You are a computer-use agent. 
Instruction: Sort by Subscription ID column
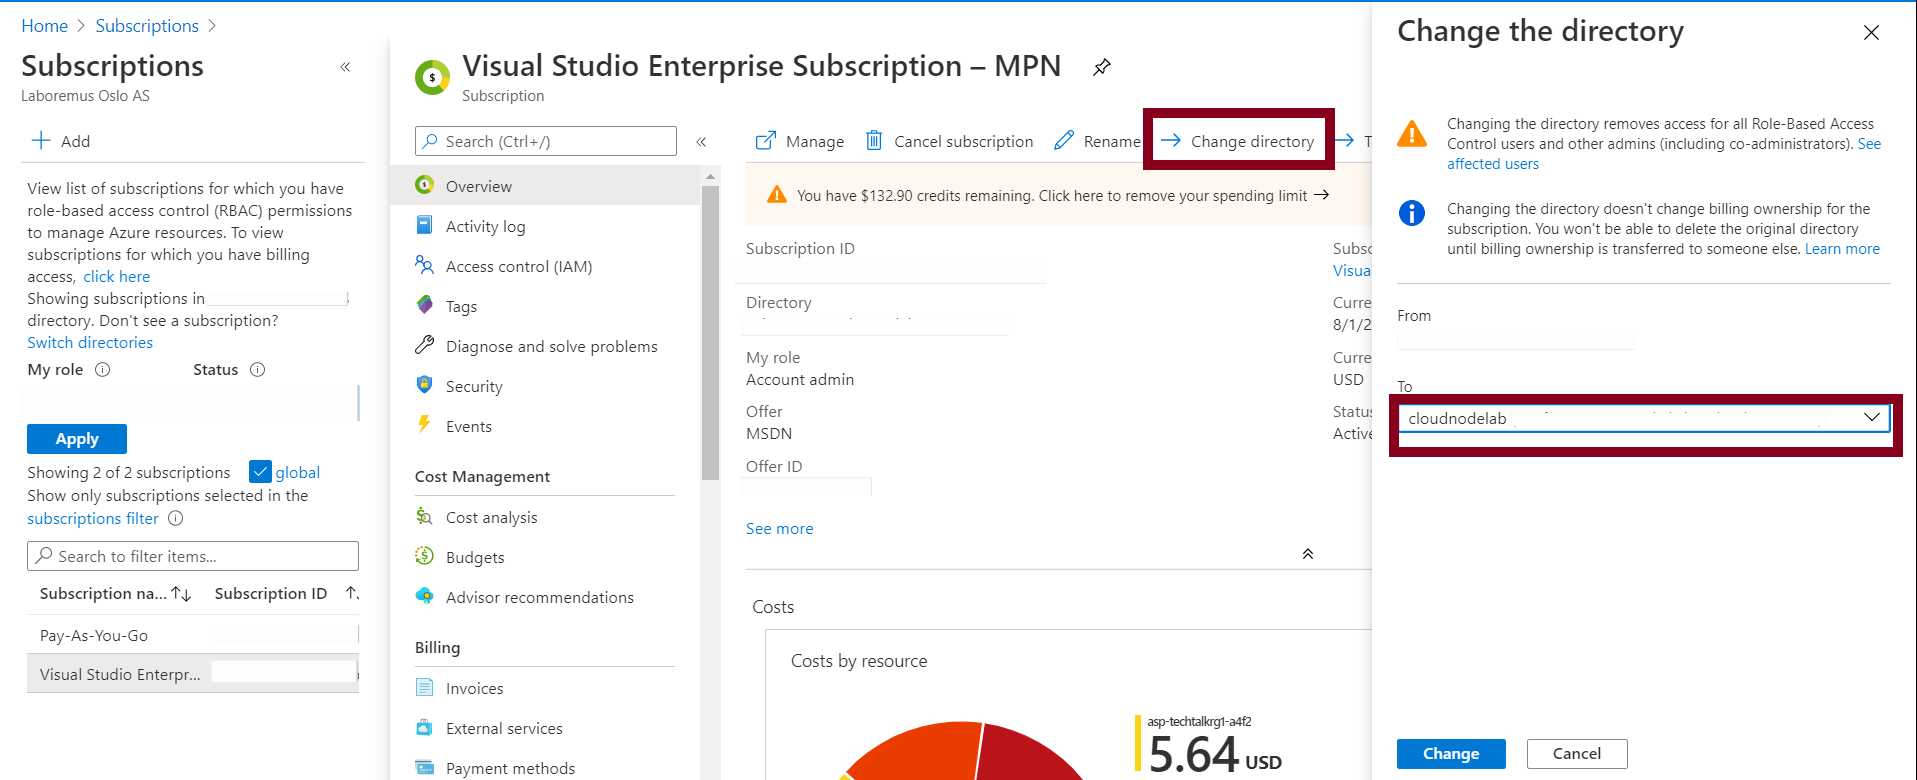(x=285, y=593)
